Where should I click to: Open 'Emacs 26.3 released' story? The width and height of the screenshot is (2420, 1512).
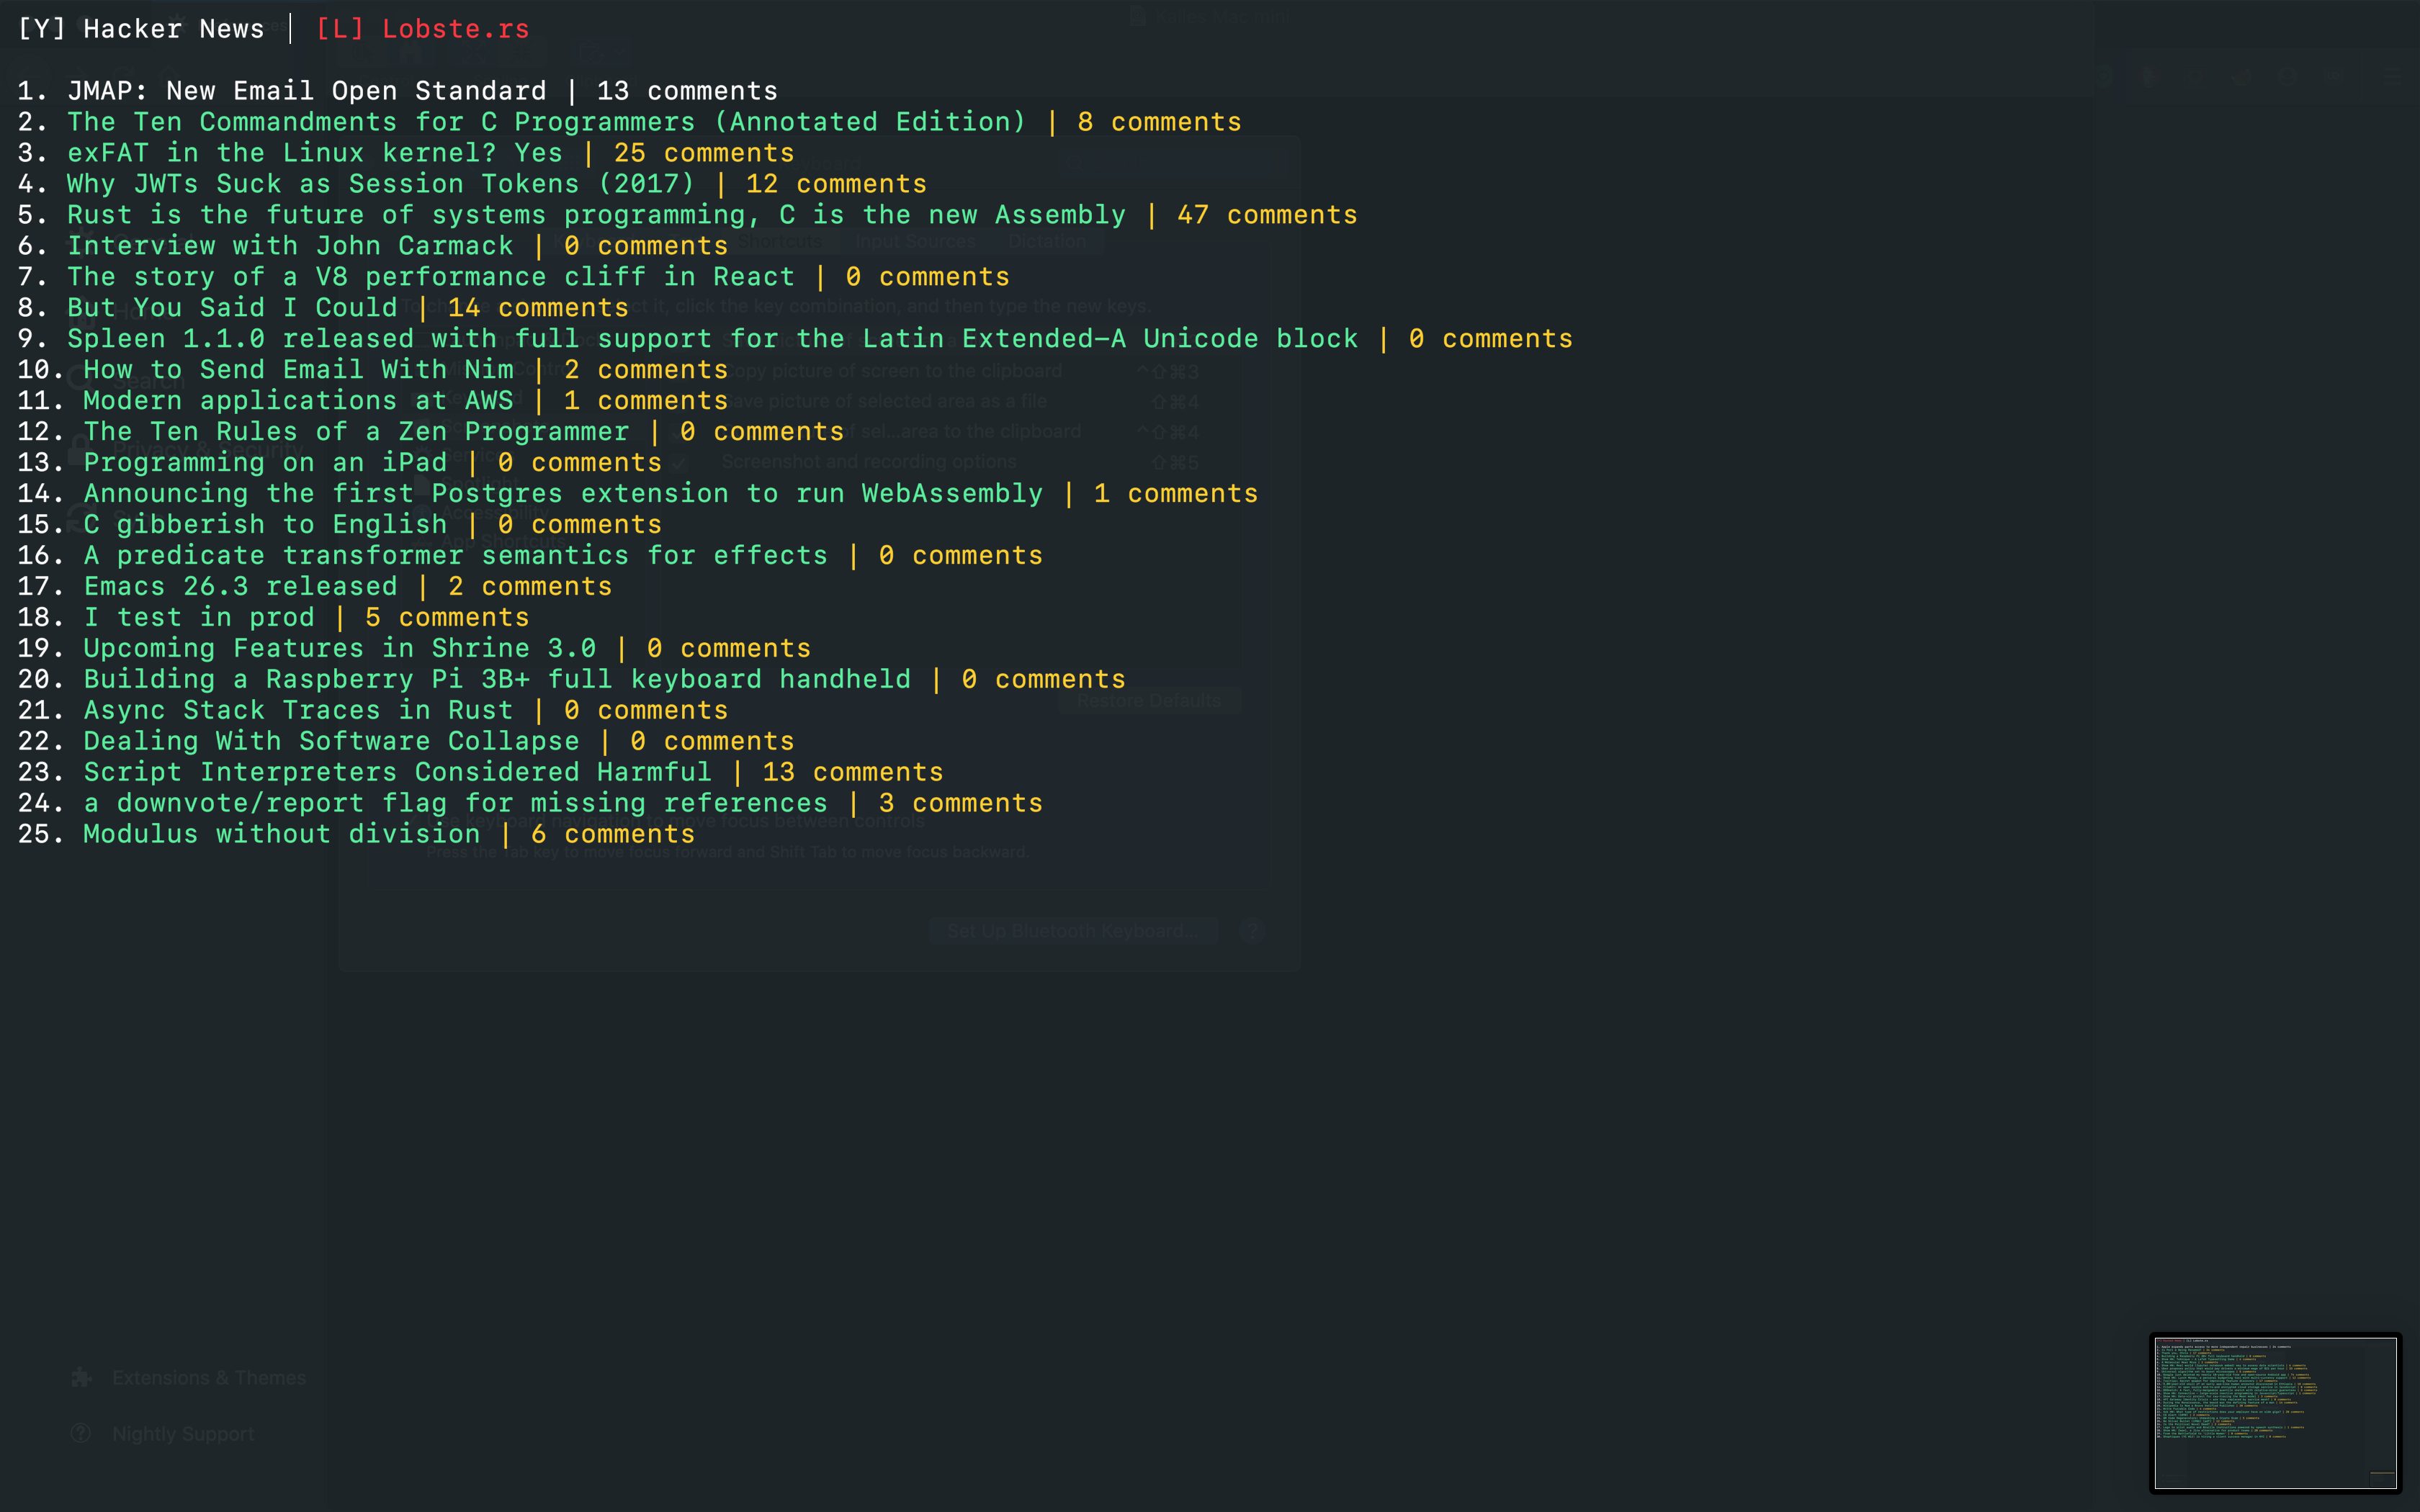pos(240,587)
